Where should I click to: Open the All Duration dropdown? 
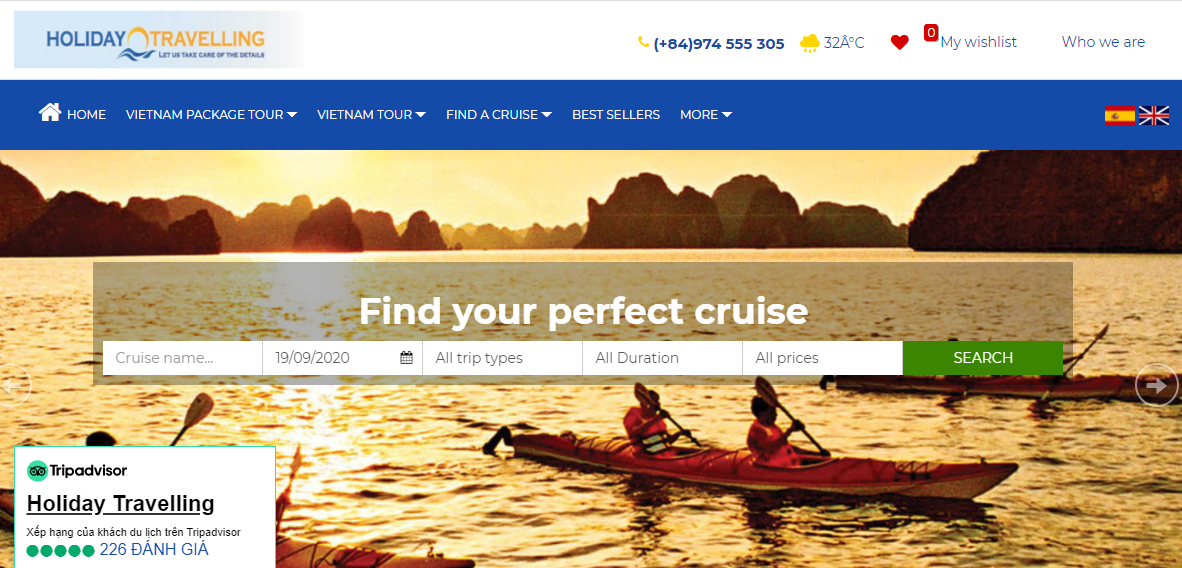click(663, 358)
